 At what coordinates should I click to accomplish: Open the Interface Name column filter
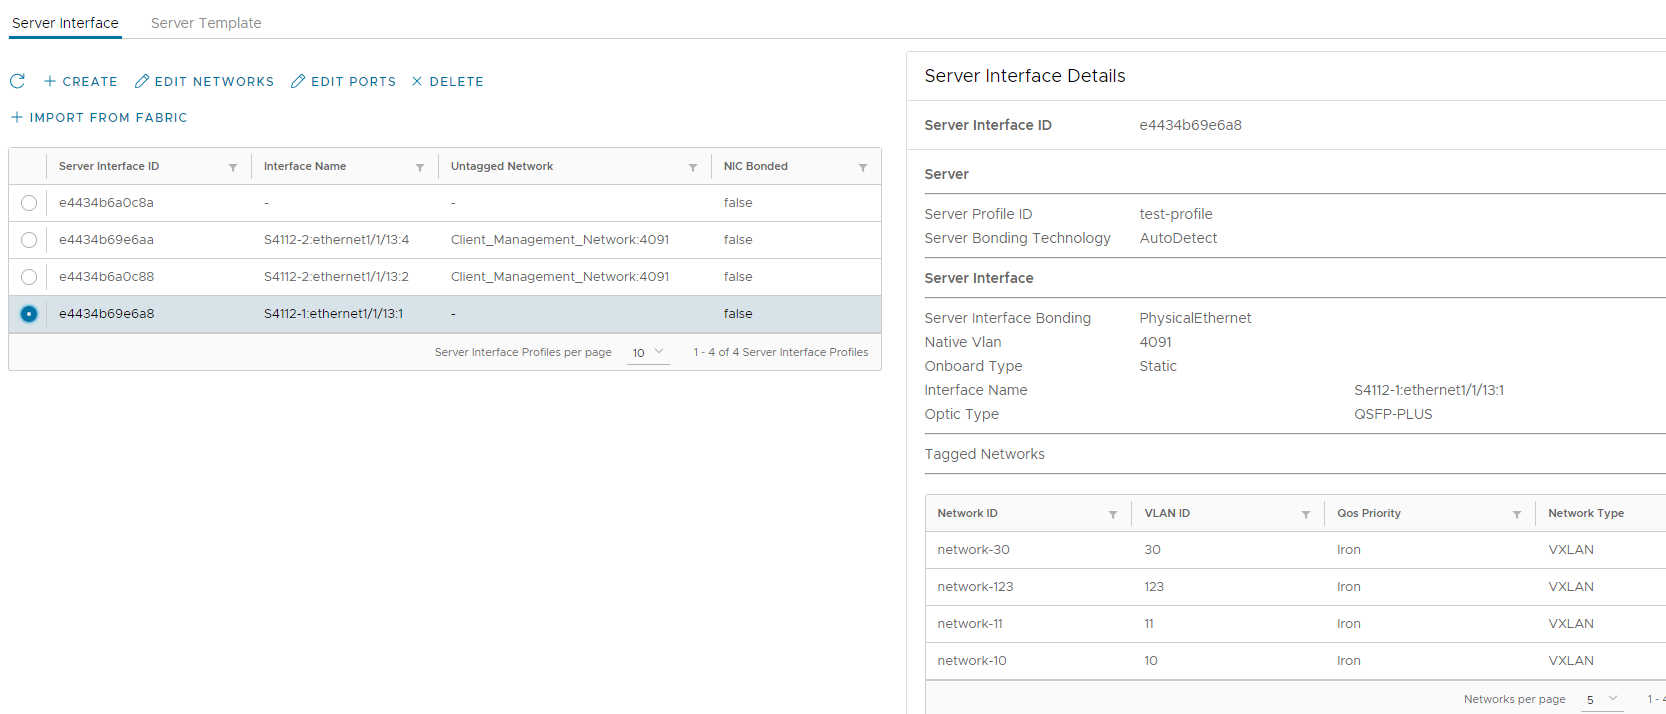(x=420, y=167)
